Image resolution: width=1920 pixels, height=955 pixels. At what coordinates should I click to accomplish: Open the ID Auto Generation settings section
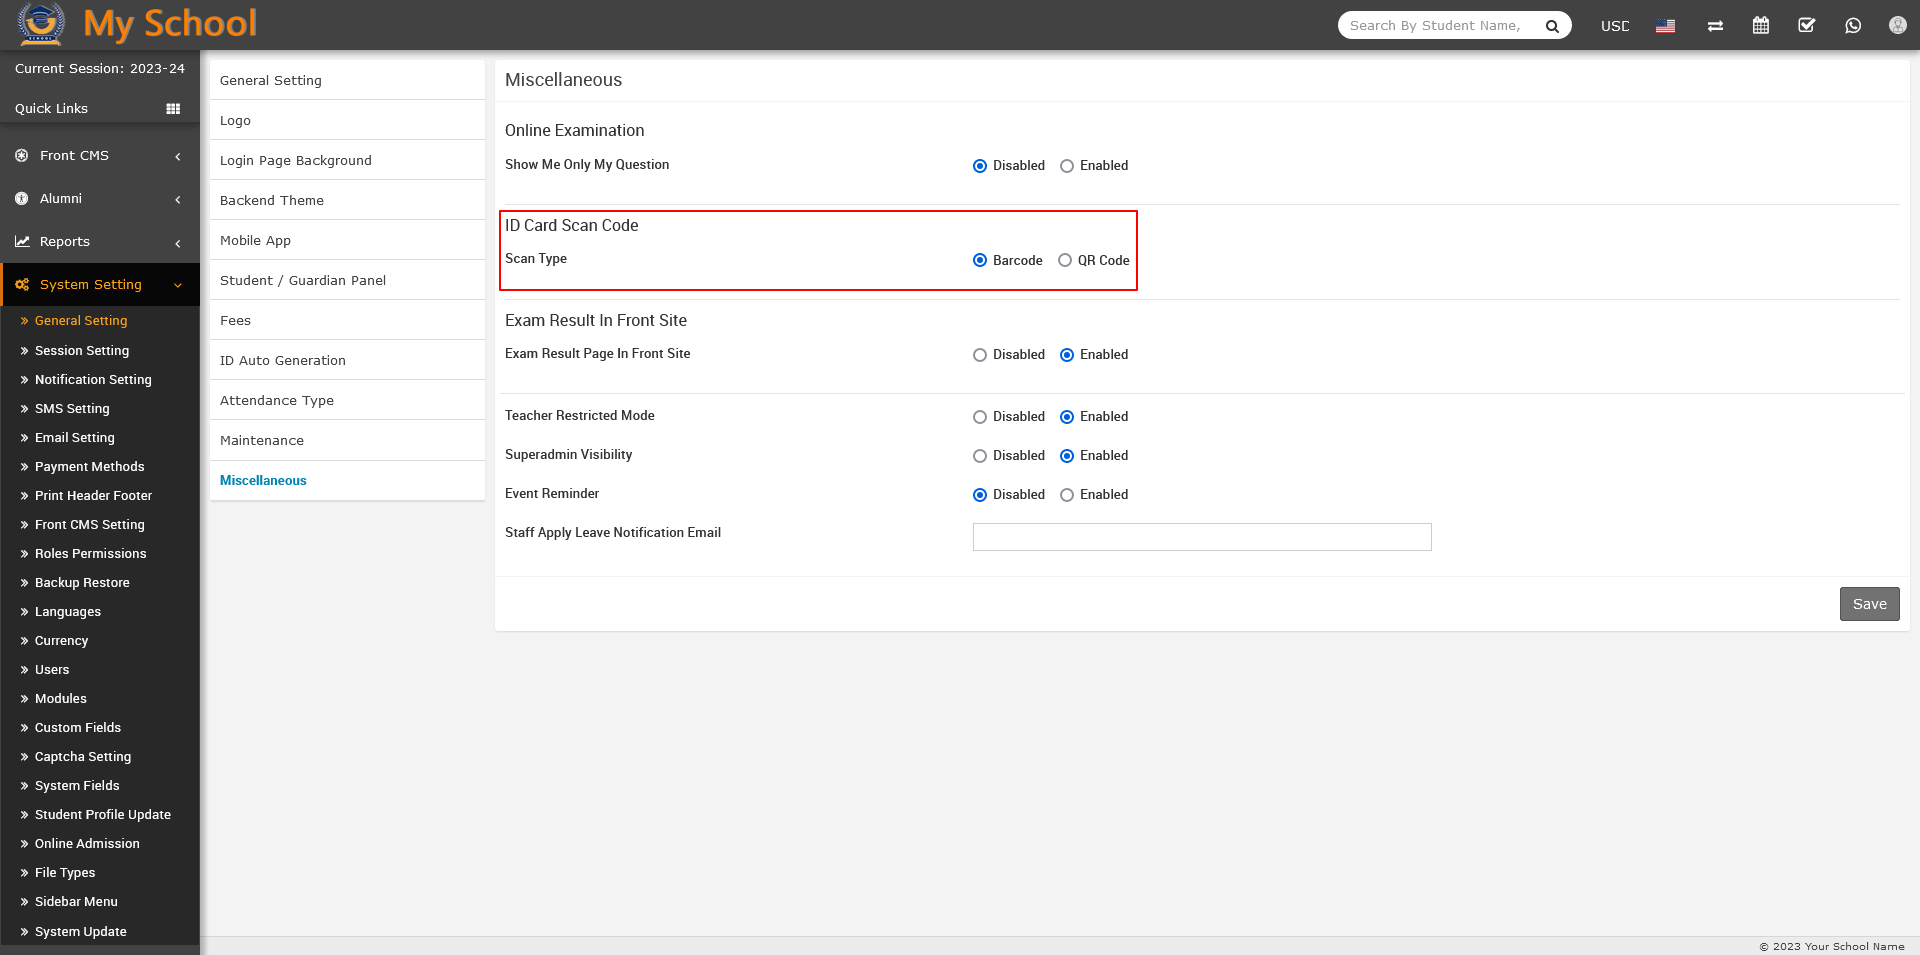tap(283, 360)
